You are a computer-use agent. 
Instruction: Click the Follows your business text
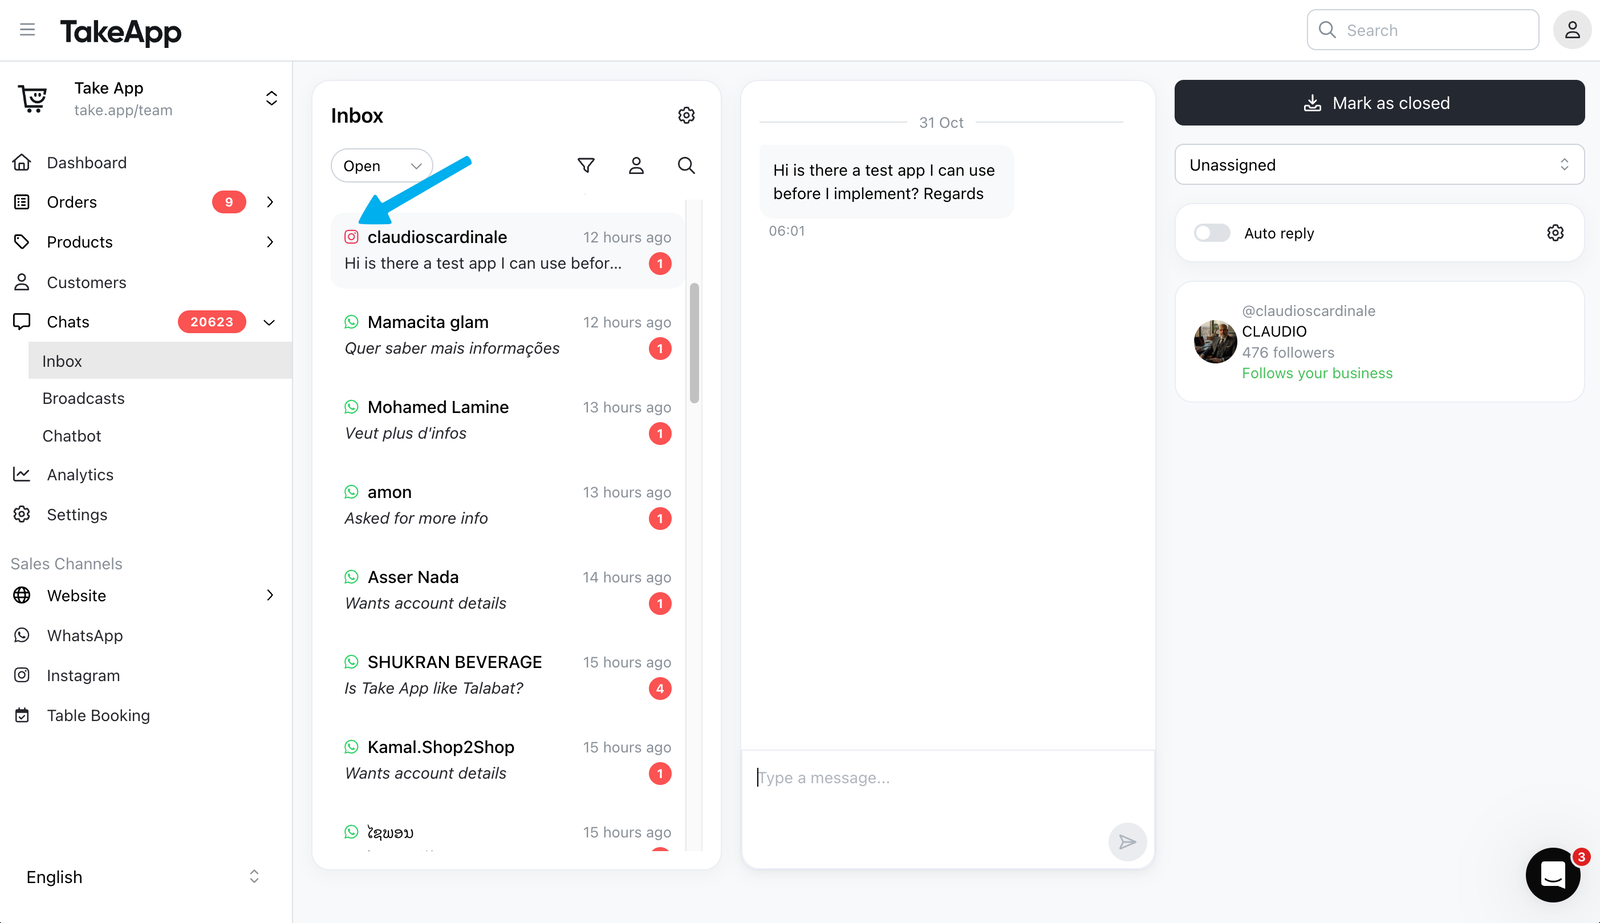click(1317, 373)
